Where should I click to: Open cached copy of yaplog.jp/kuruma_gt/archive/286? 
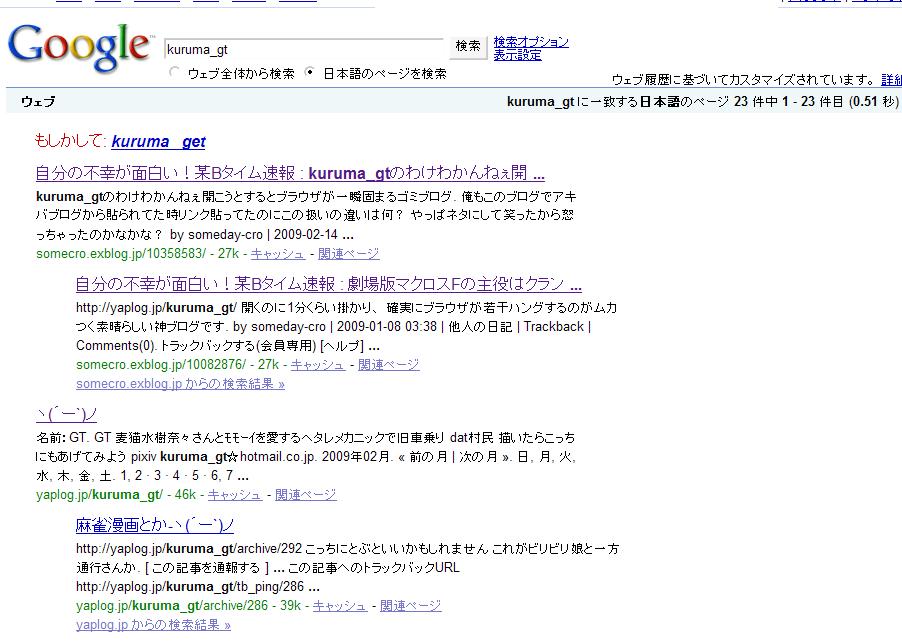[x=339, y=606]
